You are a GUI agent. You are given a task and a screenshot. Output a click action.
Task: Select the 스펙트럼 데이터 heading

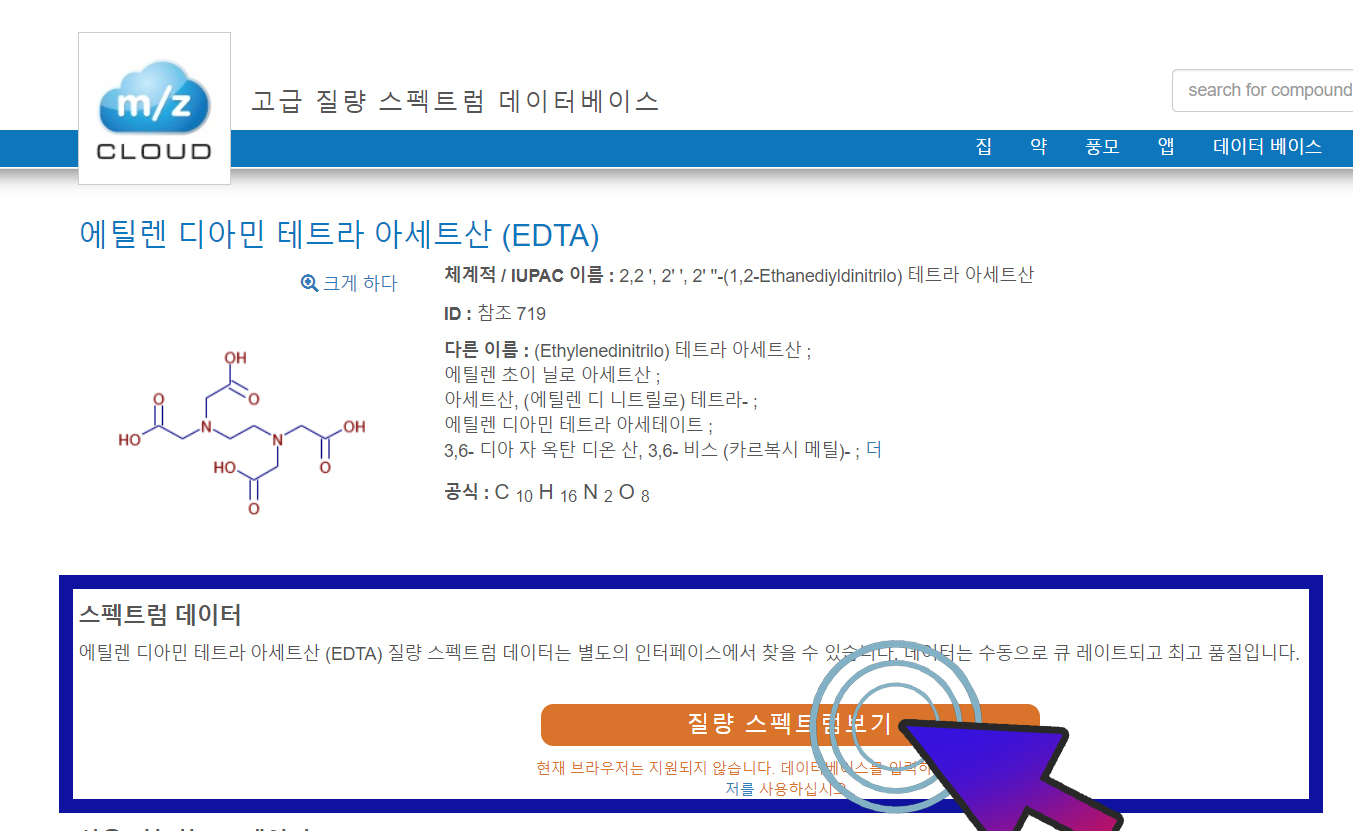click(x=160, y=614)
